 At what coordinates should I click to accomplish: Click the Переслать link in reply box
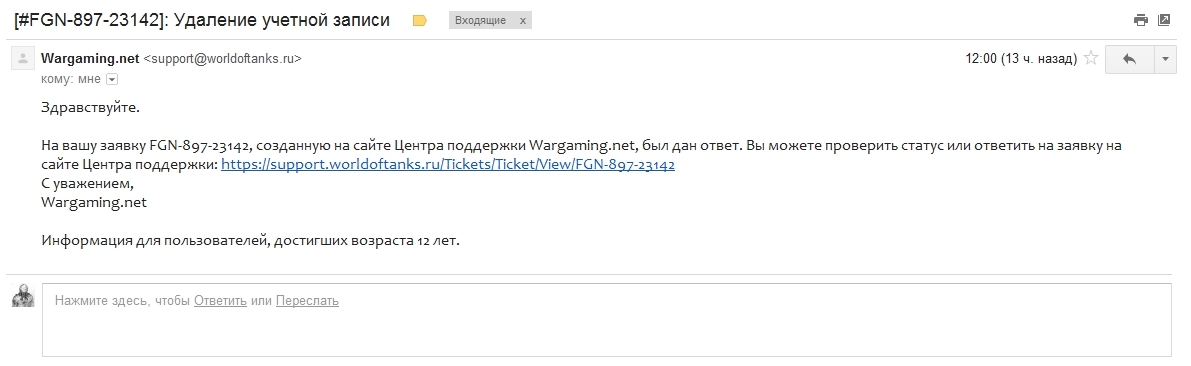point(307,301)
